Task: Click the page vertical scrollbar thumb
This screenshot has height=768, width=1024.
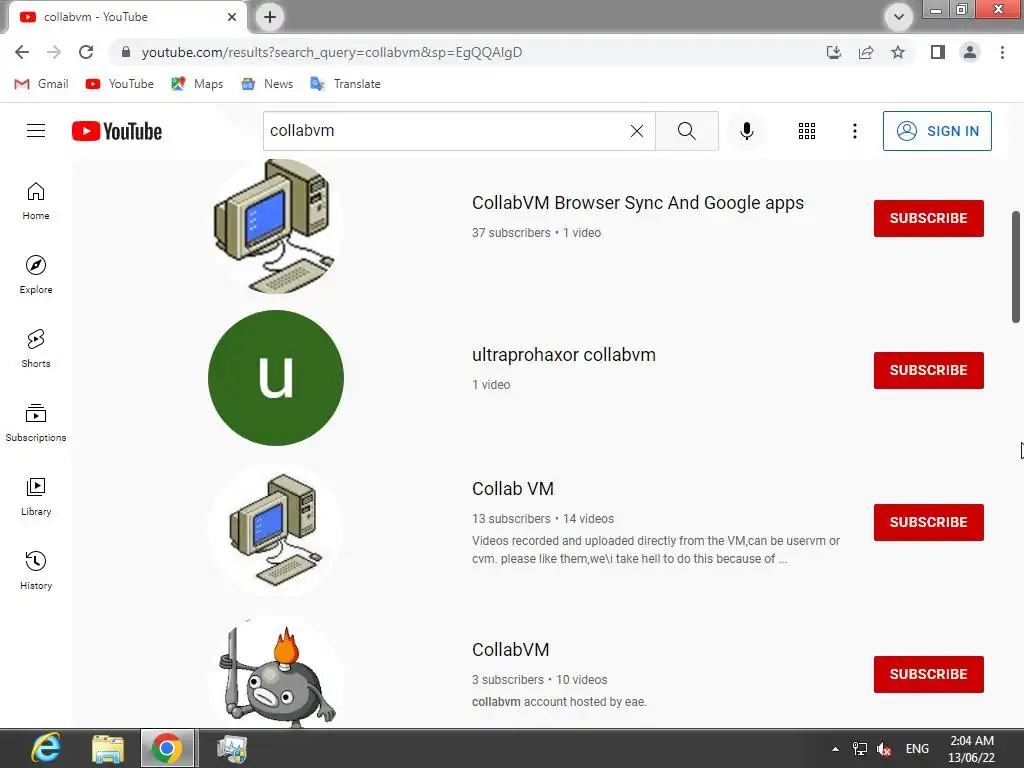Action: coord(1016,266)
